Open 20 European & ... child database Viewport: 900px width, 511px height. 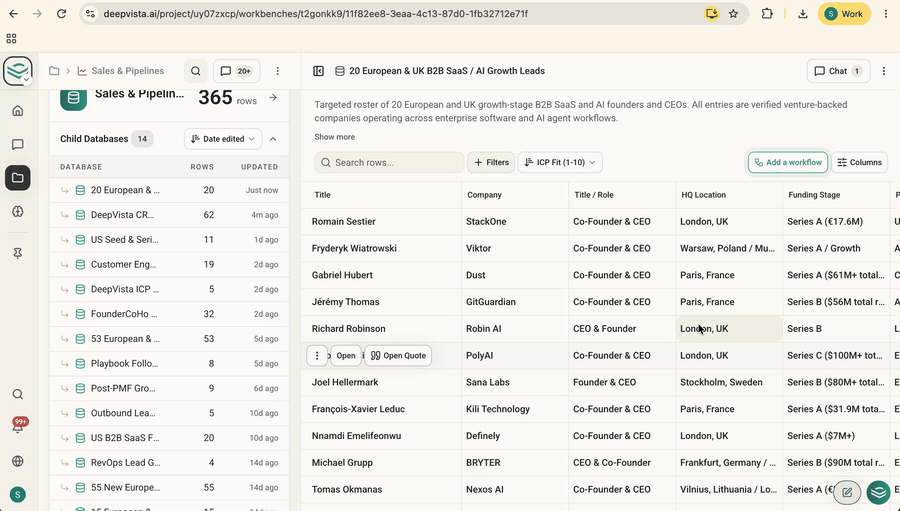[x=169, y=190]
